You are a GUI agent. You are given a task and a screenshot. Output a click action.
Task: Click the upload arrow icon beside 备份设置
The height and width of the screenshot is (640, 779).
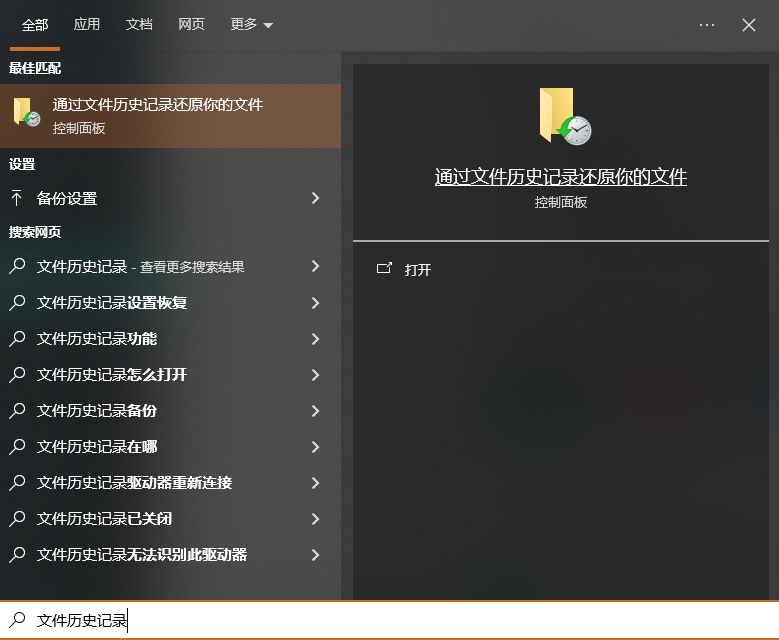(16, 198)
